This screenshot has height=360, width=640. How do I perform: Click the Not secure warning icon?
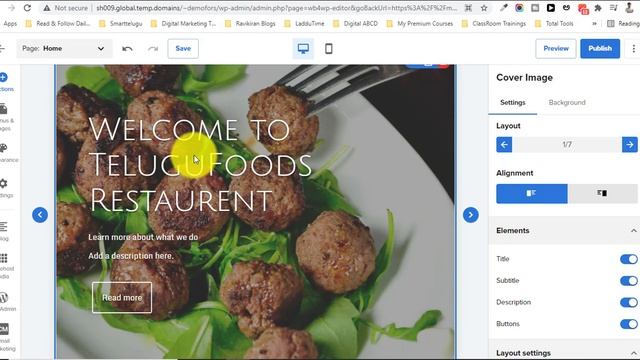click(x=47, y=8)
